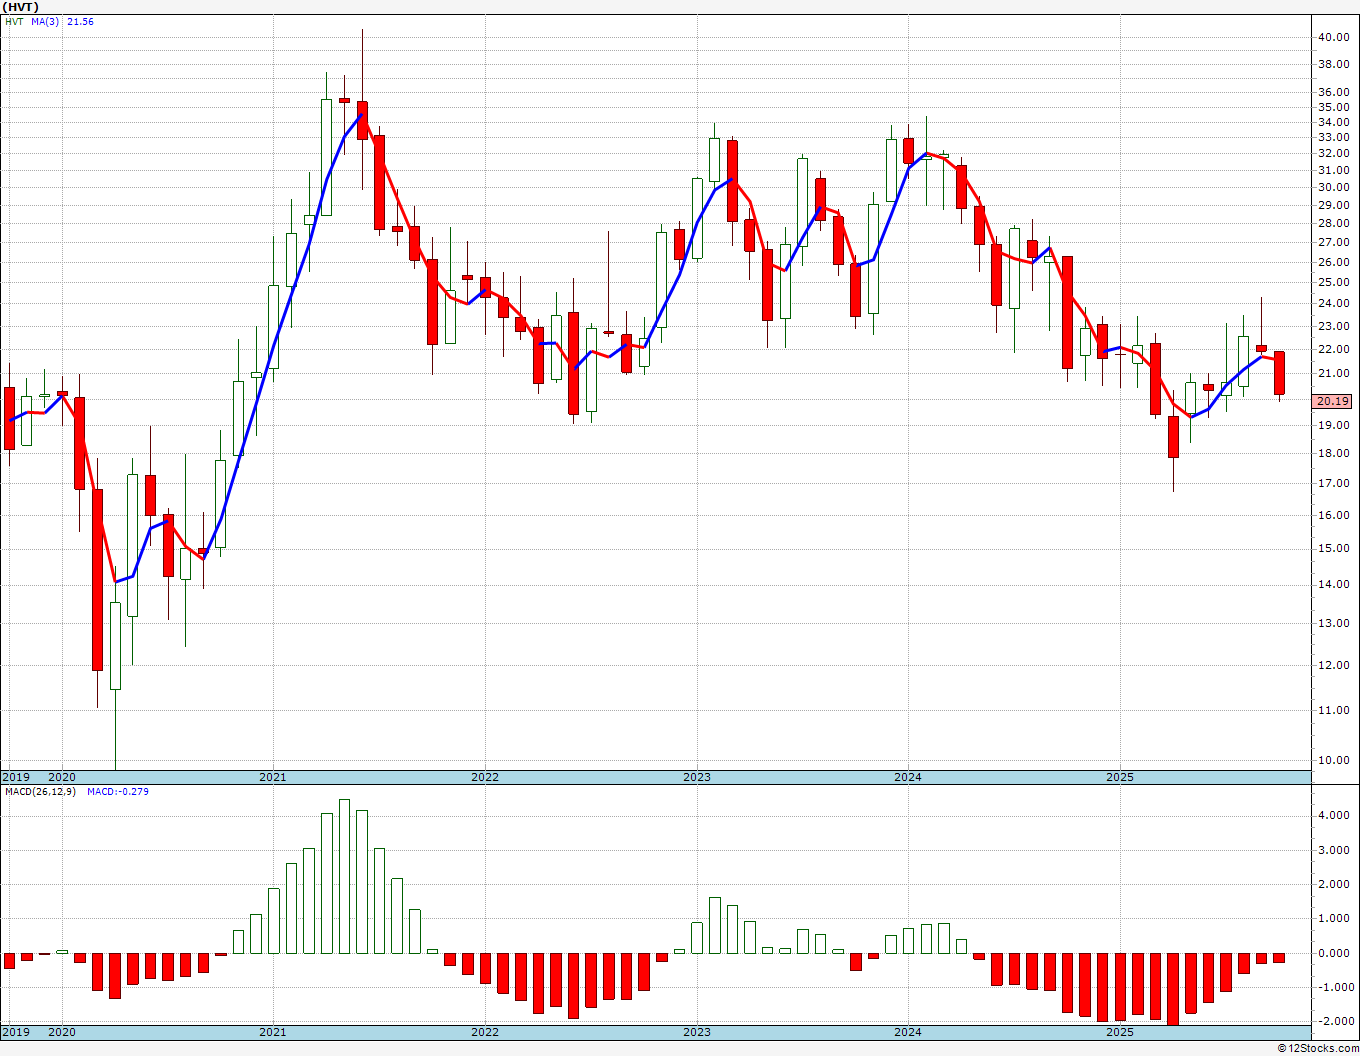Click the 30.00 price axis label

(1333, 187)
